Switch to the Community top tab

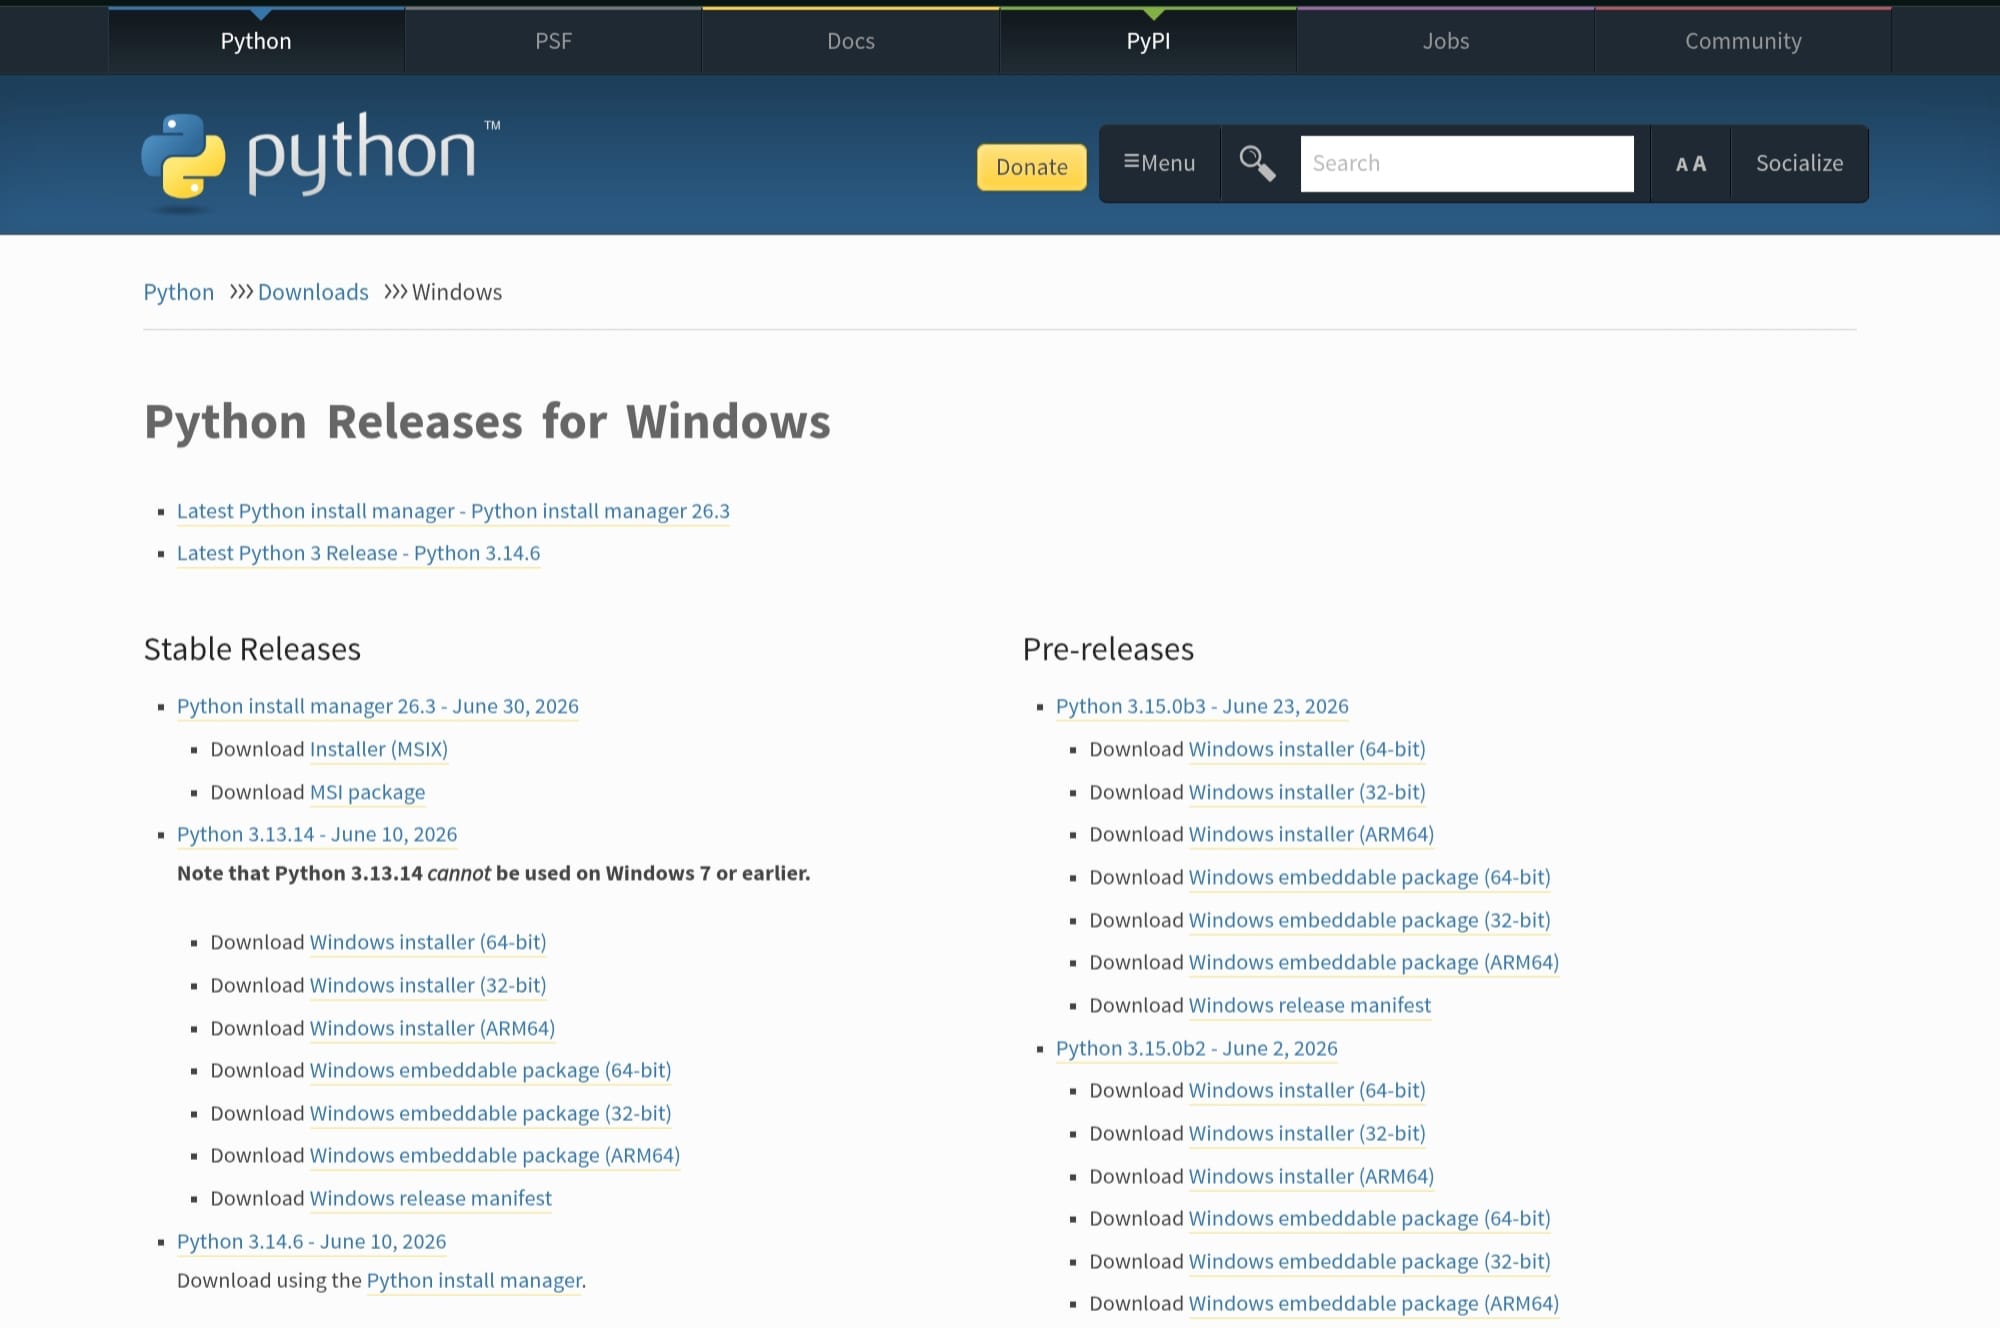[1743, 41]
